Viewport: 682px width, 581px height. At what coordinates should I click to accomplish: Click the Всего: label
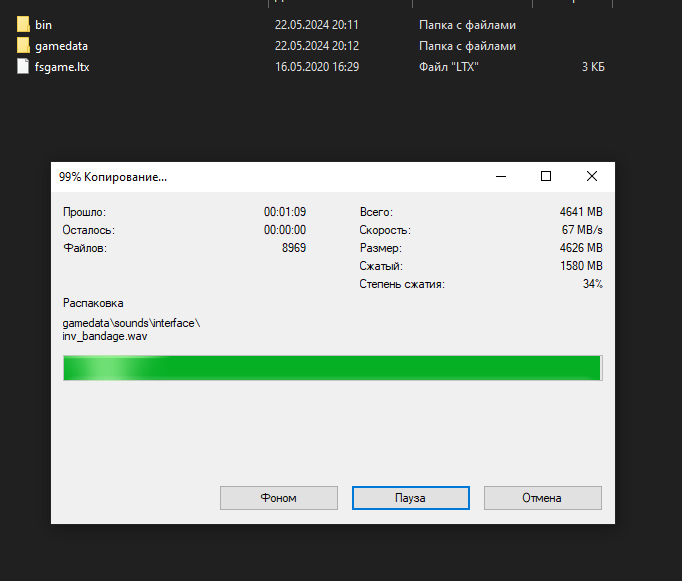(376, 212)
